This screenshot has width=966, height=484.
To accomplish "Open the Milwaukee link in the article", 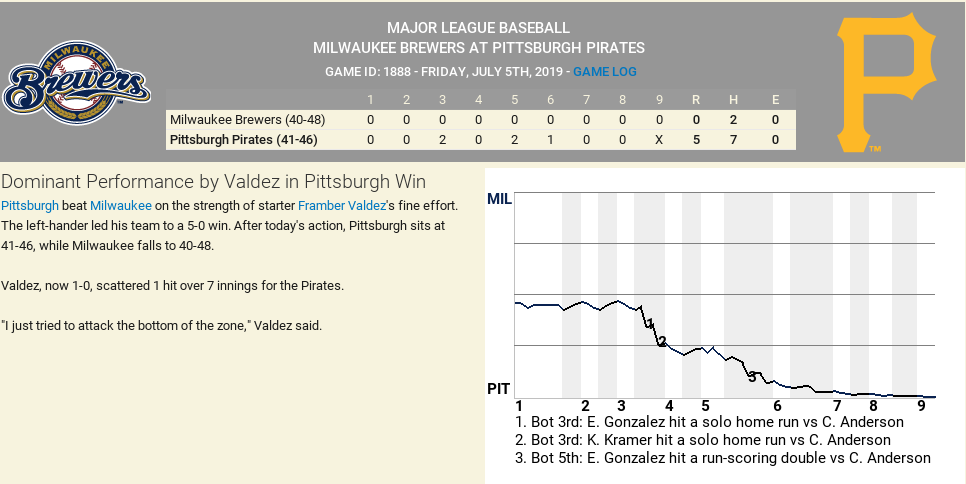I will 121,205.
